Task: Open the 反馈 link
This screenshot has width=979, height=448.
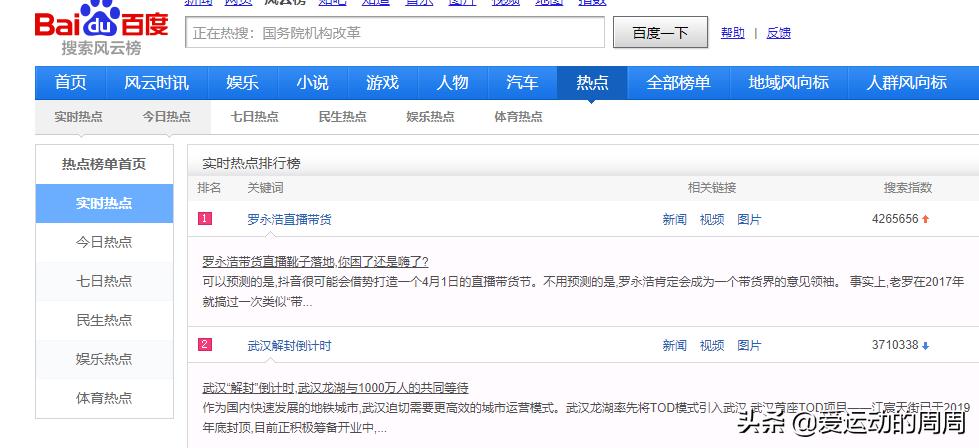Action: [779, 33]
